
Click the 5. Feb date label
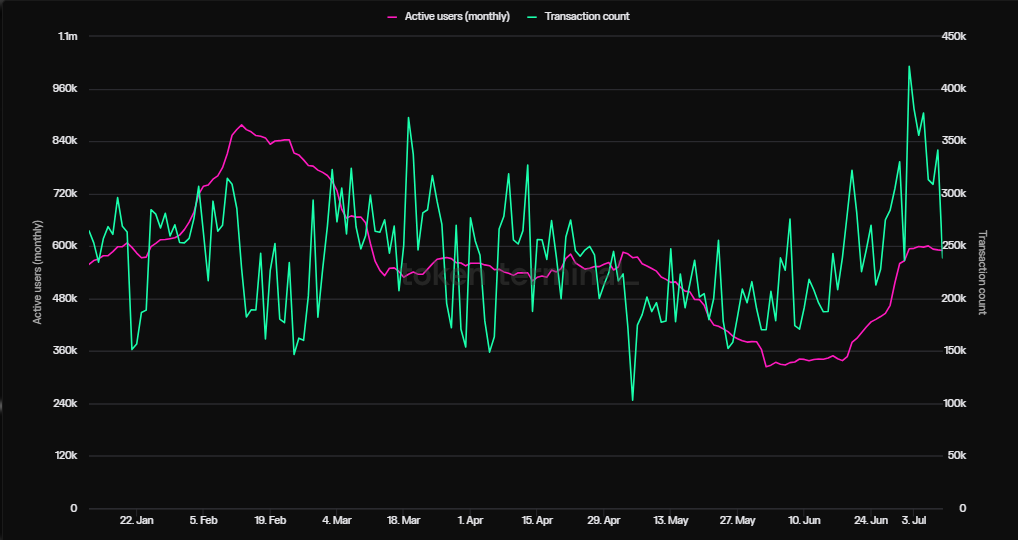tap(203, 521)
